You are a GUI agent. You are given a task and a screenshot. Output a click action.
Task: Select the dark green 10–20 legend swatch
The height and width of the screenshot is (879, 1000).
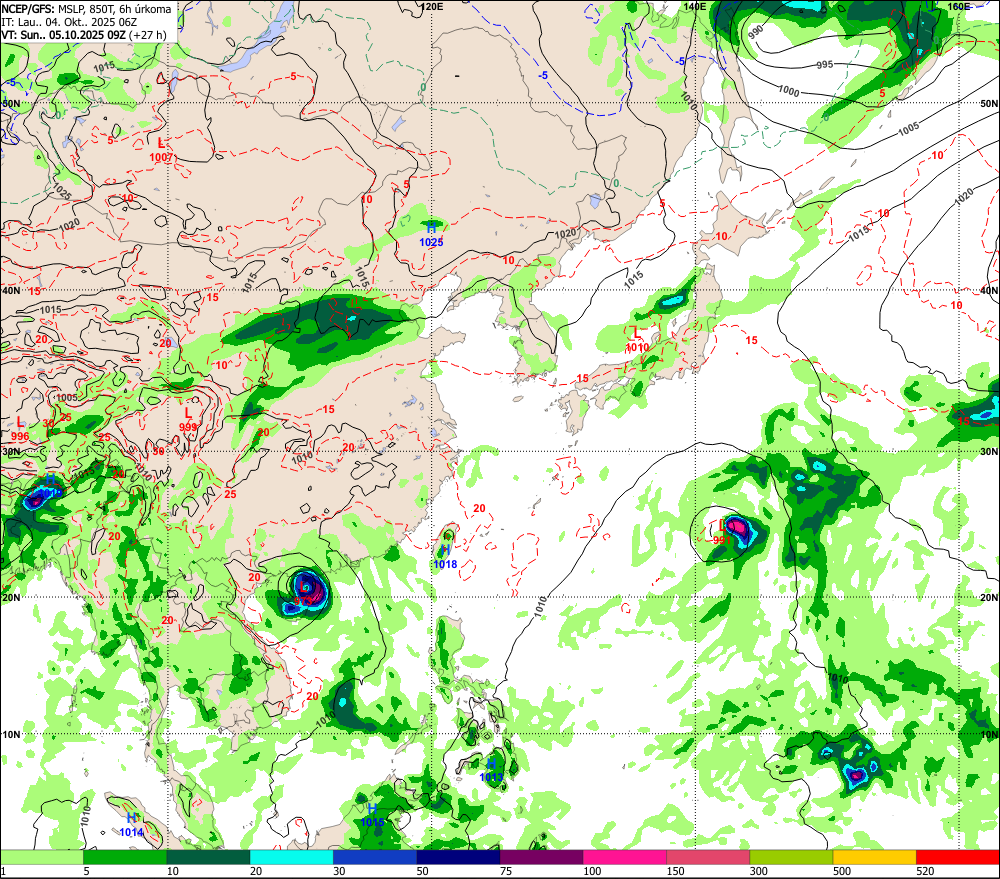coord(208,857)
